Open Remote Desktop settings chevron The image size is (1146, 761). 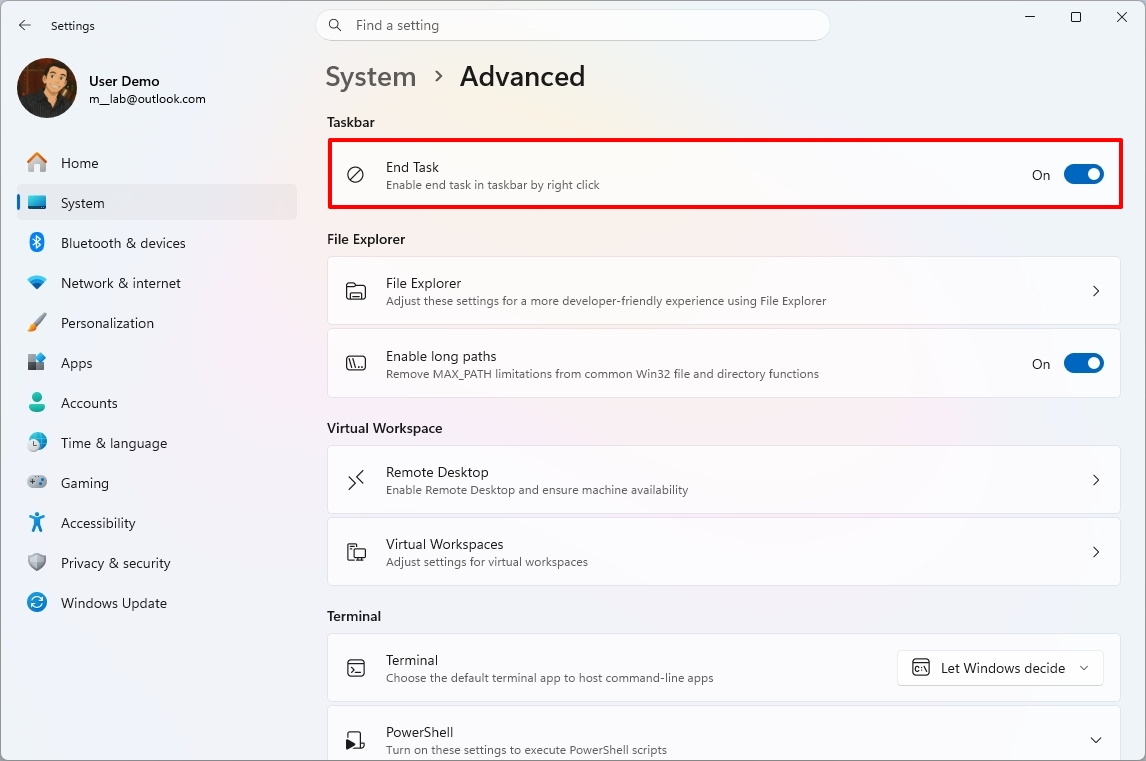[1096, 480]
